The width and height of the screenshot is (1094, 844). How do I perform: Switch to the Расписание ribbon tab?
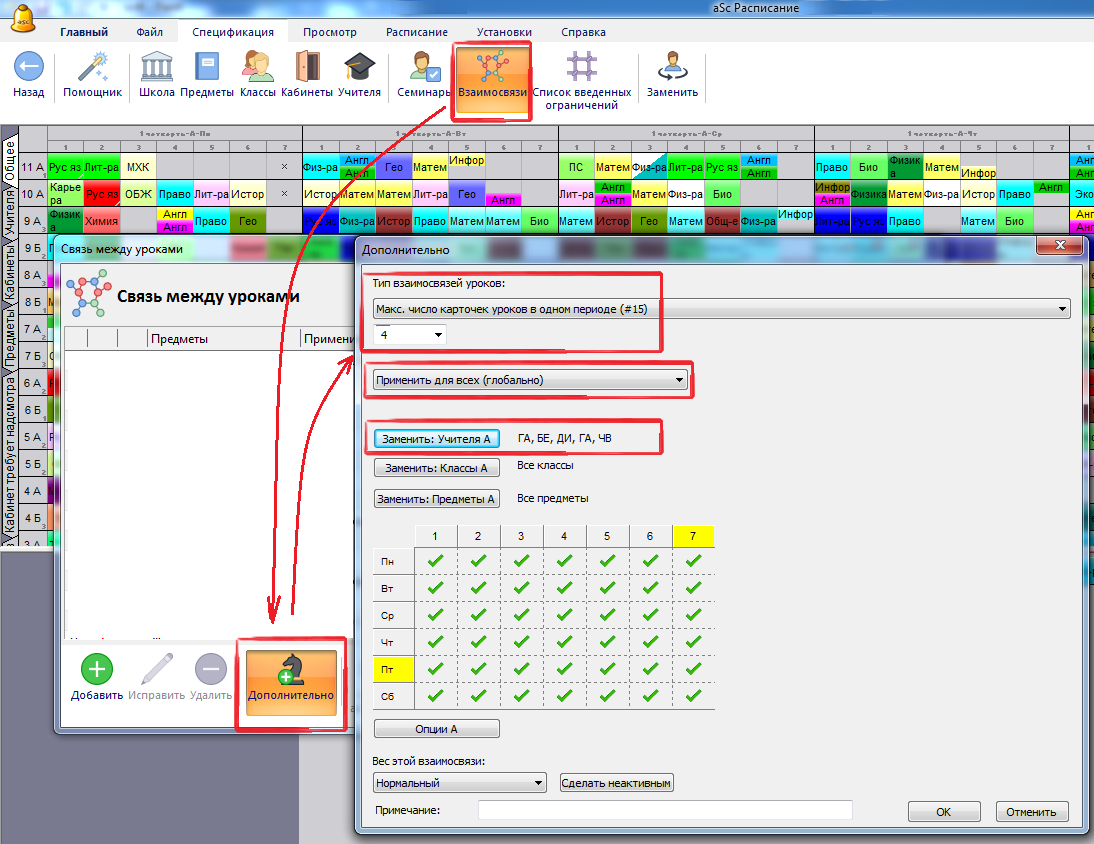[416, 32]
